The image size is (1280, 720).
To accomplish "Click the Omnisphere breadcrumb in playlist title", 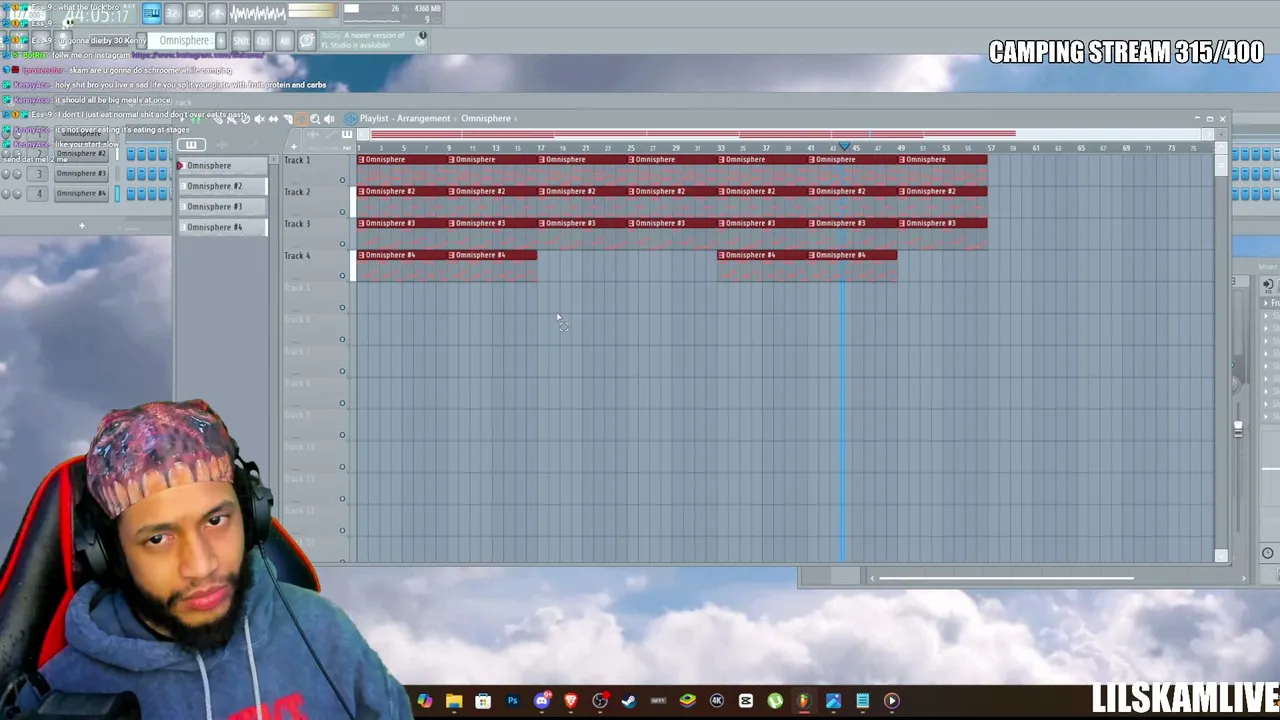I will pos(486,118).
